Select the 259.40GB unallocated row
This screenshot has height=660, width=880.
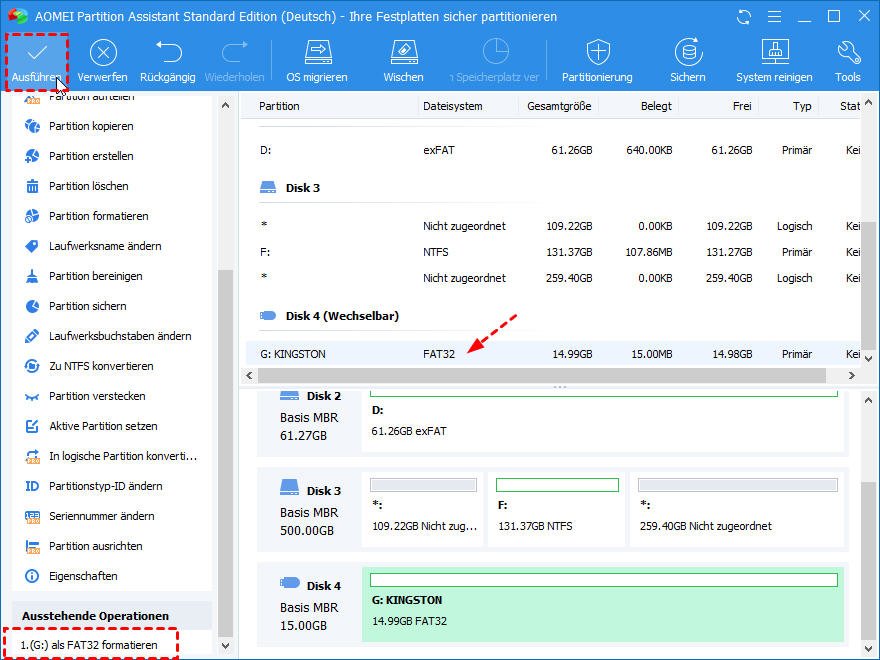[x=553, y=278]
